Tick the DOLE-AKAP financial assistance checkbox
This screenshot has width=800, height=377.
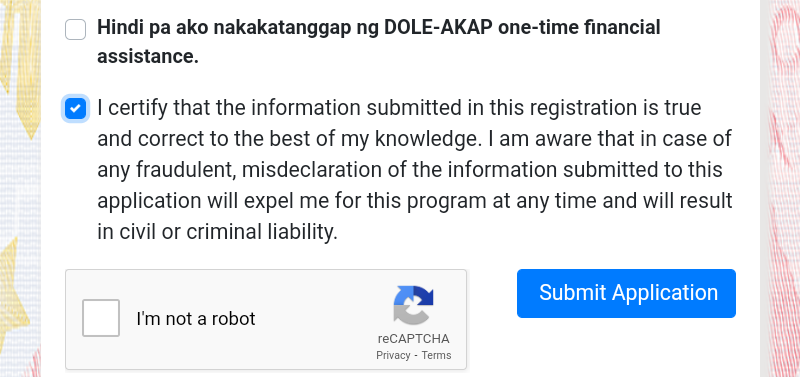coord(75,30)
